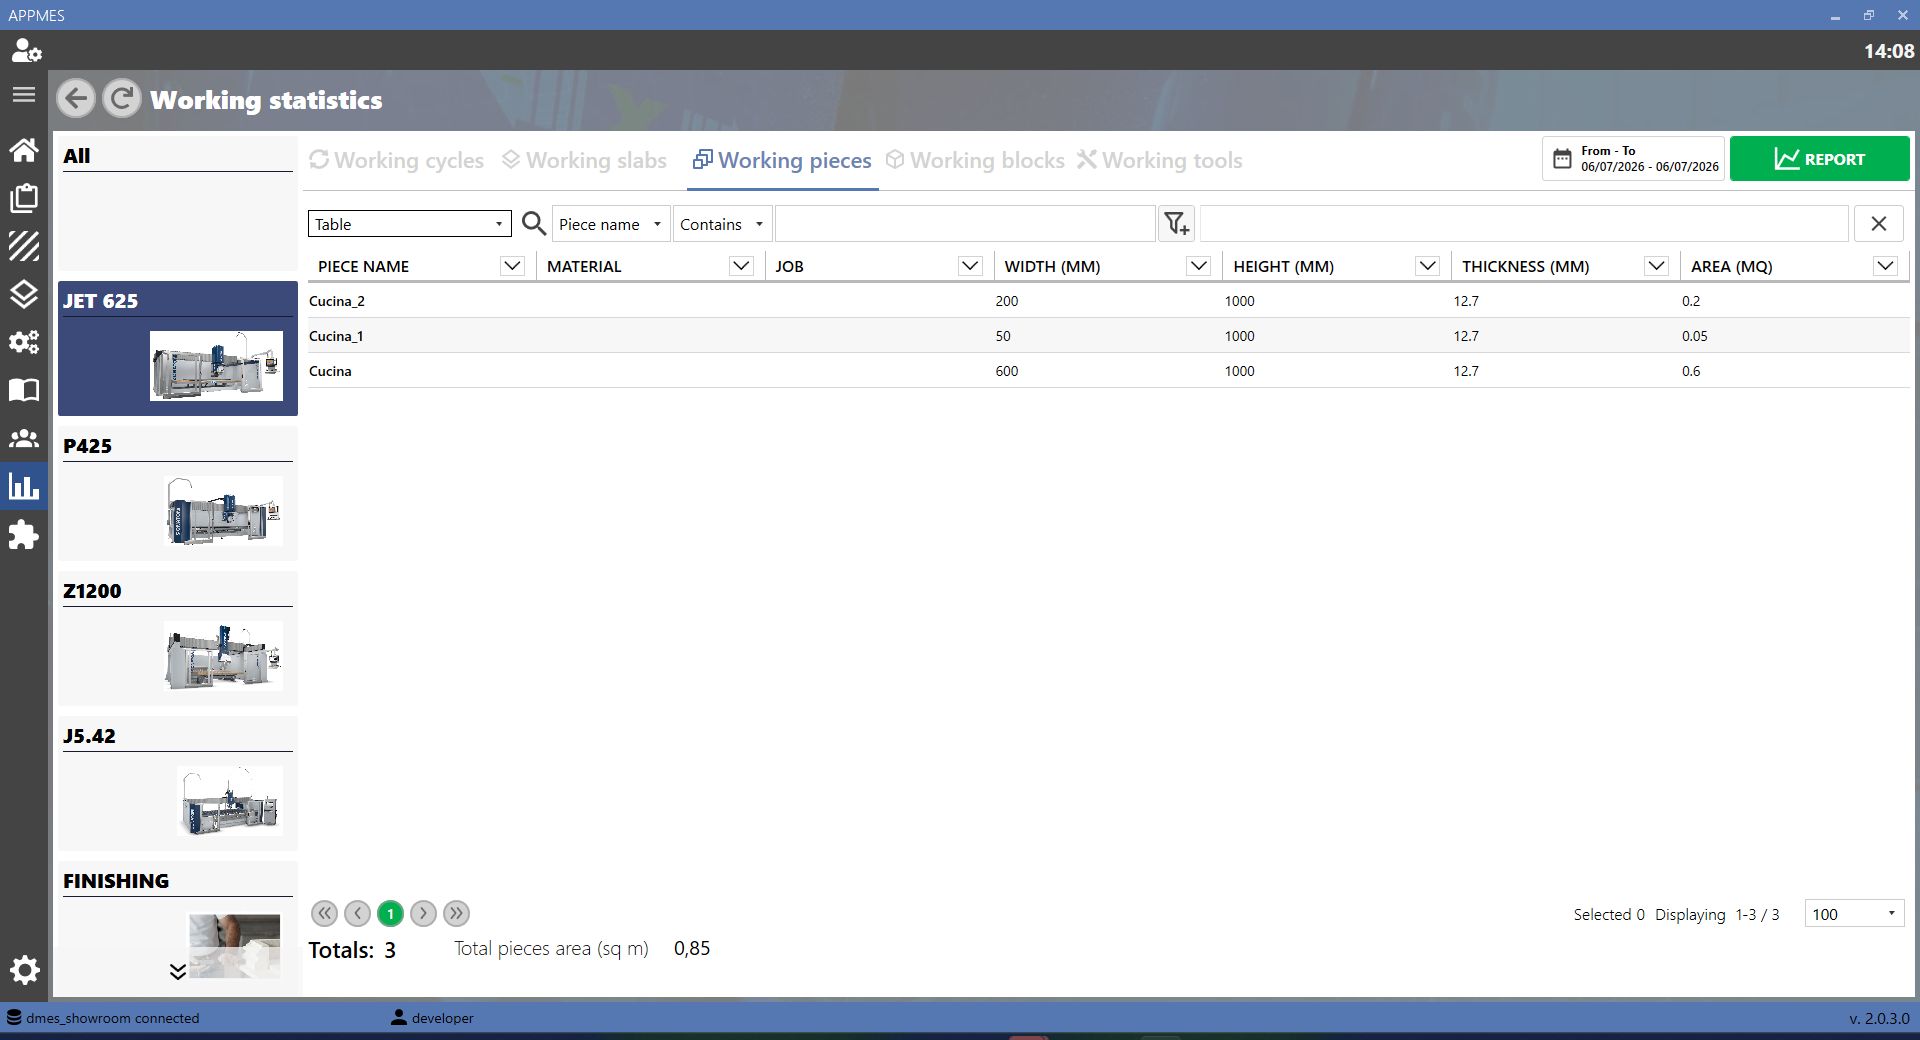Open the settings gear at sidebar bottom
The width and height of the screenshot is (1920, 1040).
click(24, 969)
